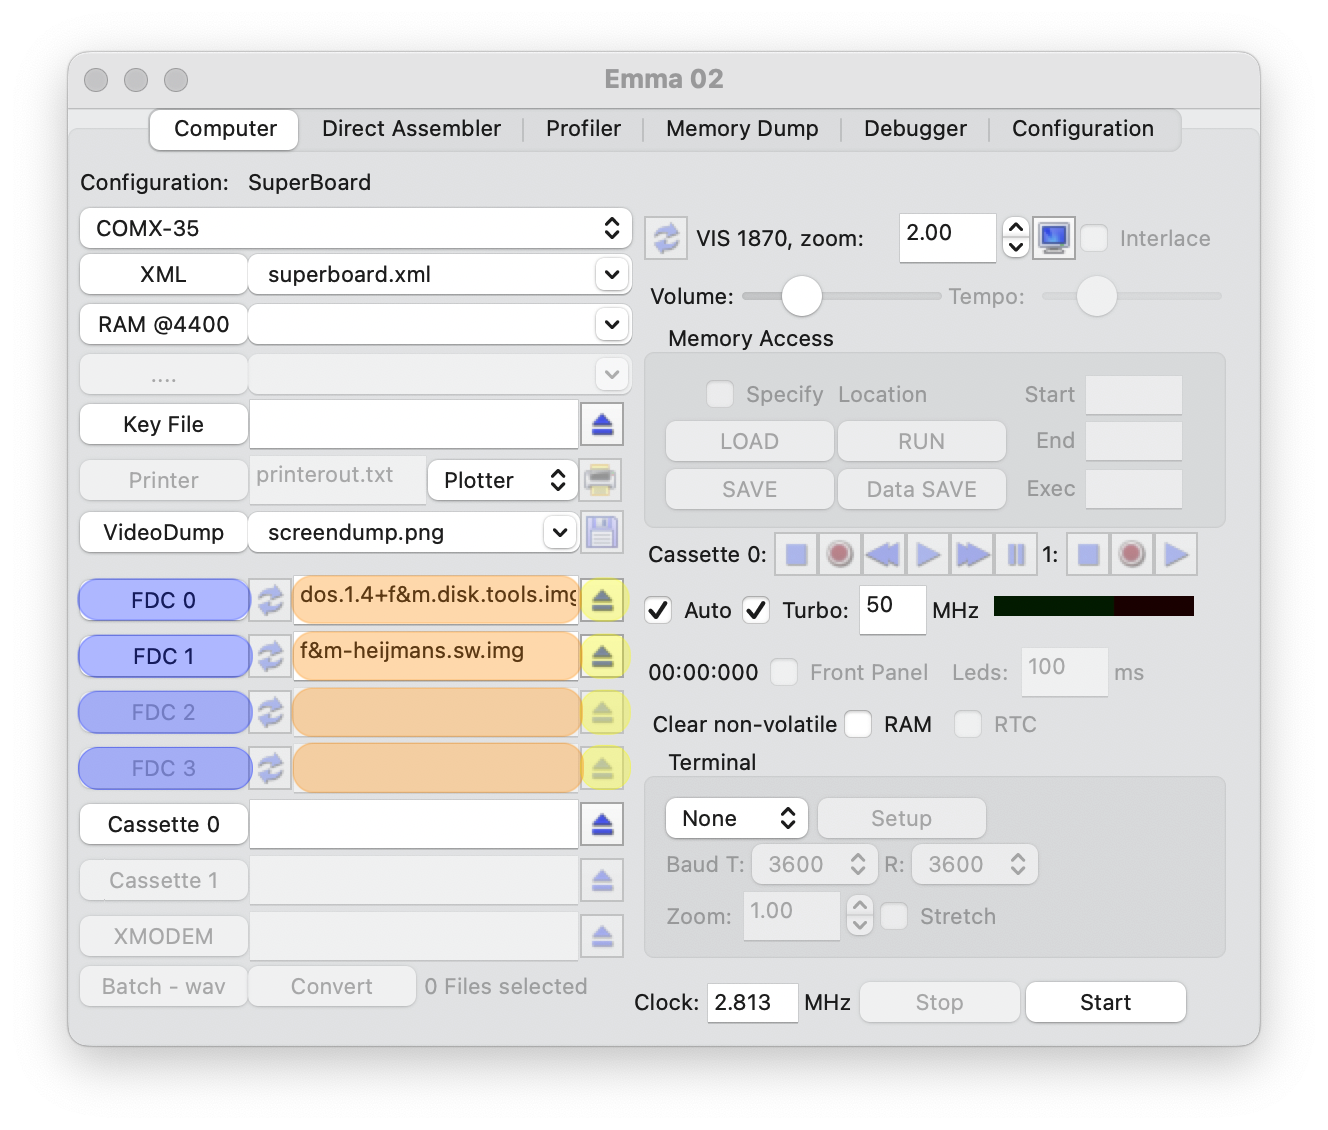The width and height of the screenshot is (1328, 1130).
Task: Click the VideoDump button
Action: pyautogui.click(x=163, y=532)
